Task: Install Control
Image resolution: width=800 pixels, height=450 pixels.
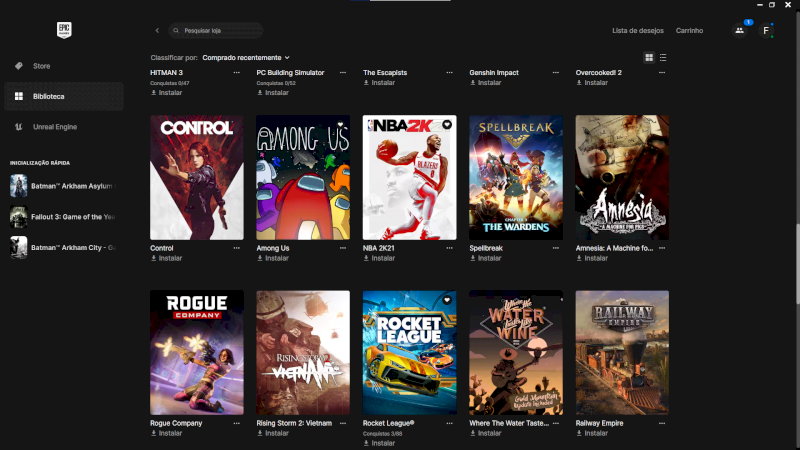Action: pos(166,258)
